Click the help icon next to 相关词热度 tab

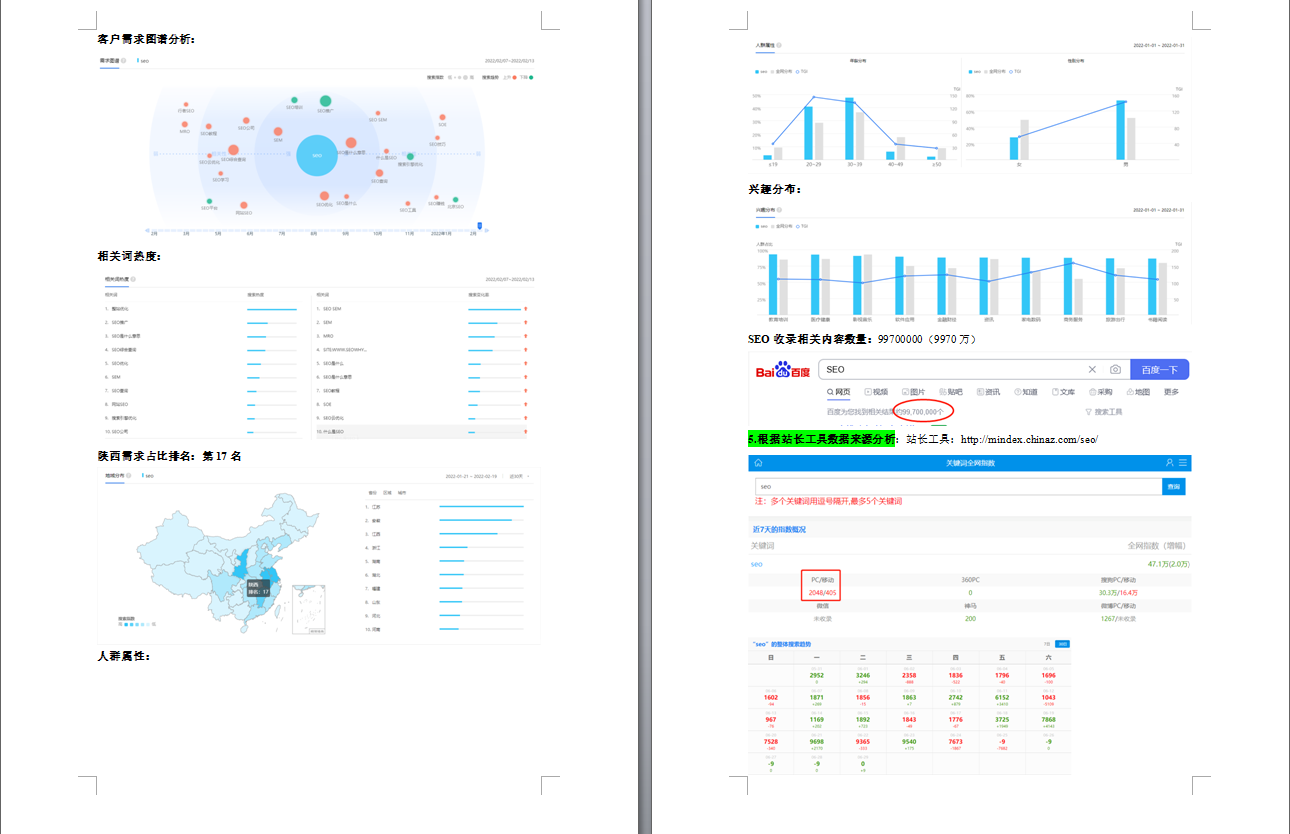click(132, 279)
